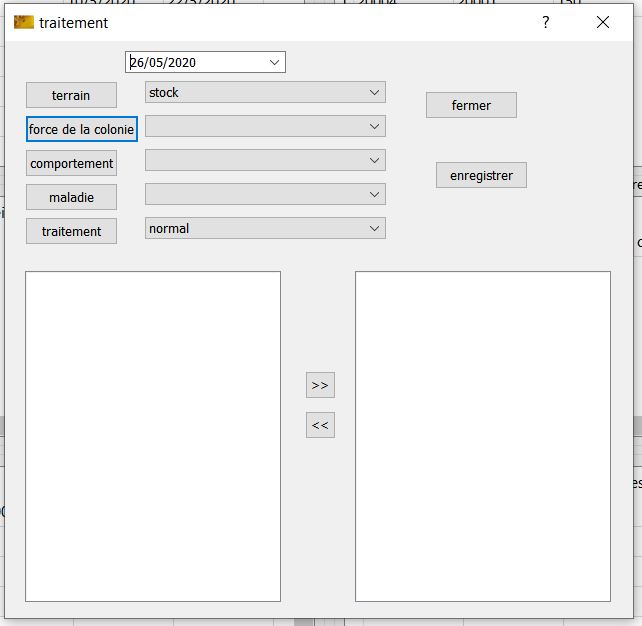
Task: Click inside the right empty list box
Action: 483,436
